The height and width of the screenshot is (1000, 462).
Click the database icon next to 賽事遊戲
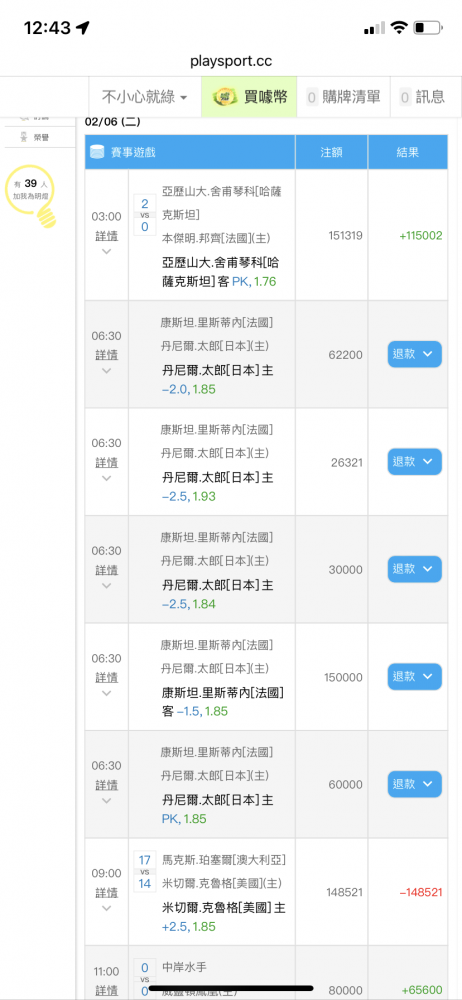click(98, 152)
